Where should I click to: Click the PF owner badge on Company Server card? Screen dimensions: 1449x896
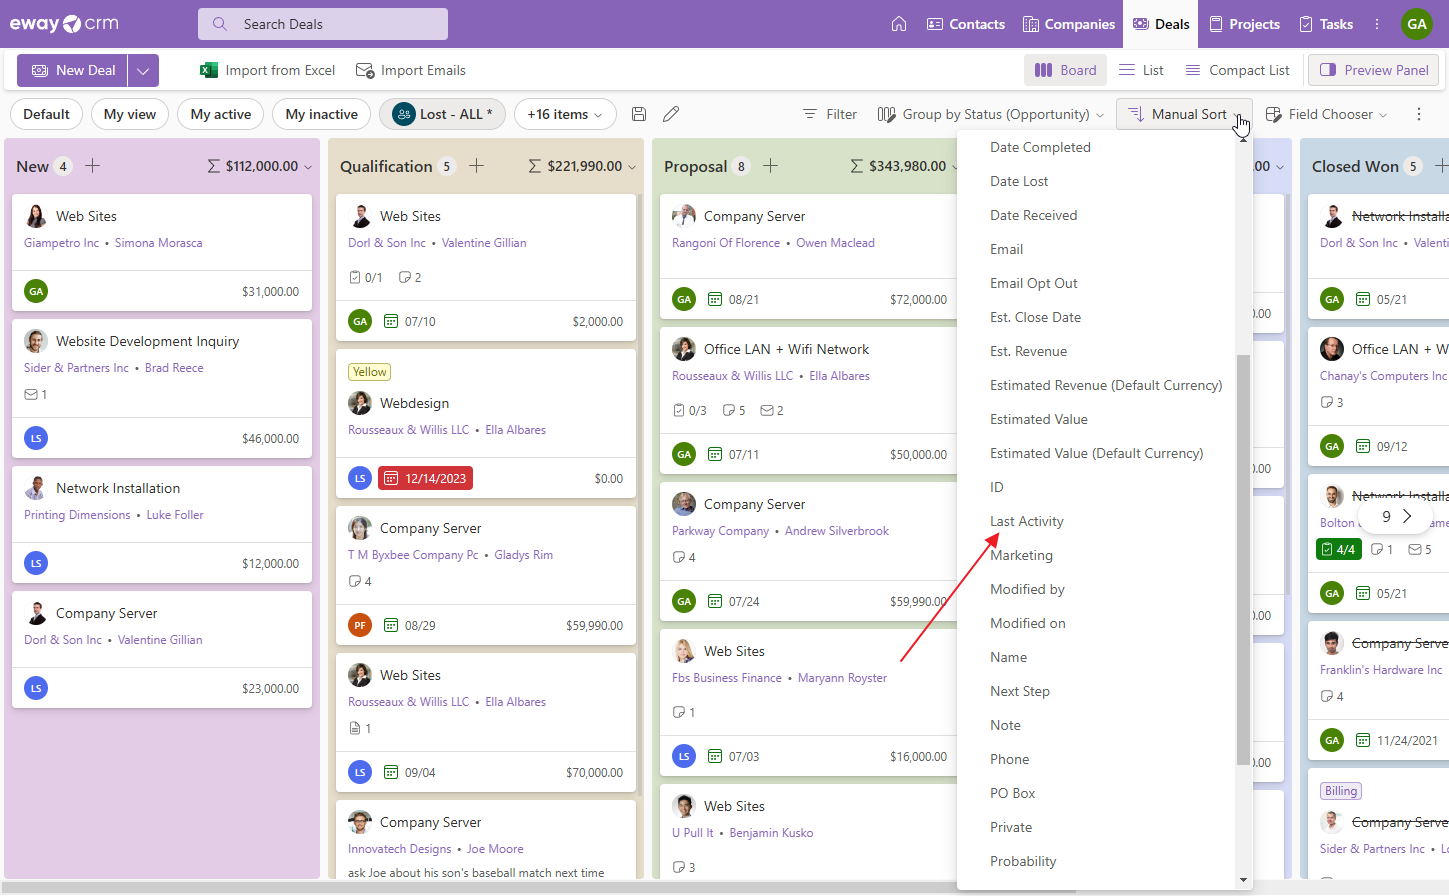360,625
